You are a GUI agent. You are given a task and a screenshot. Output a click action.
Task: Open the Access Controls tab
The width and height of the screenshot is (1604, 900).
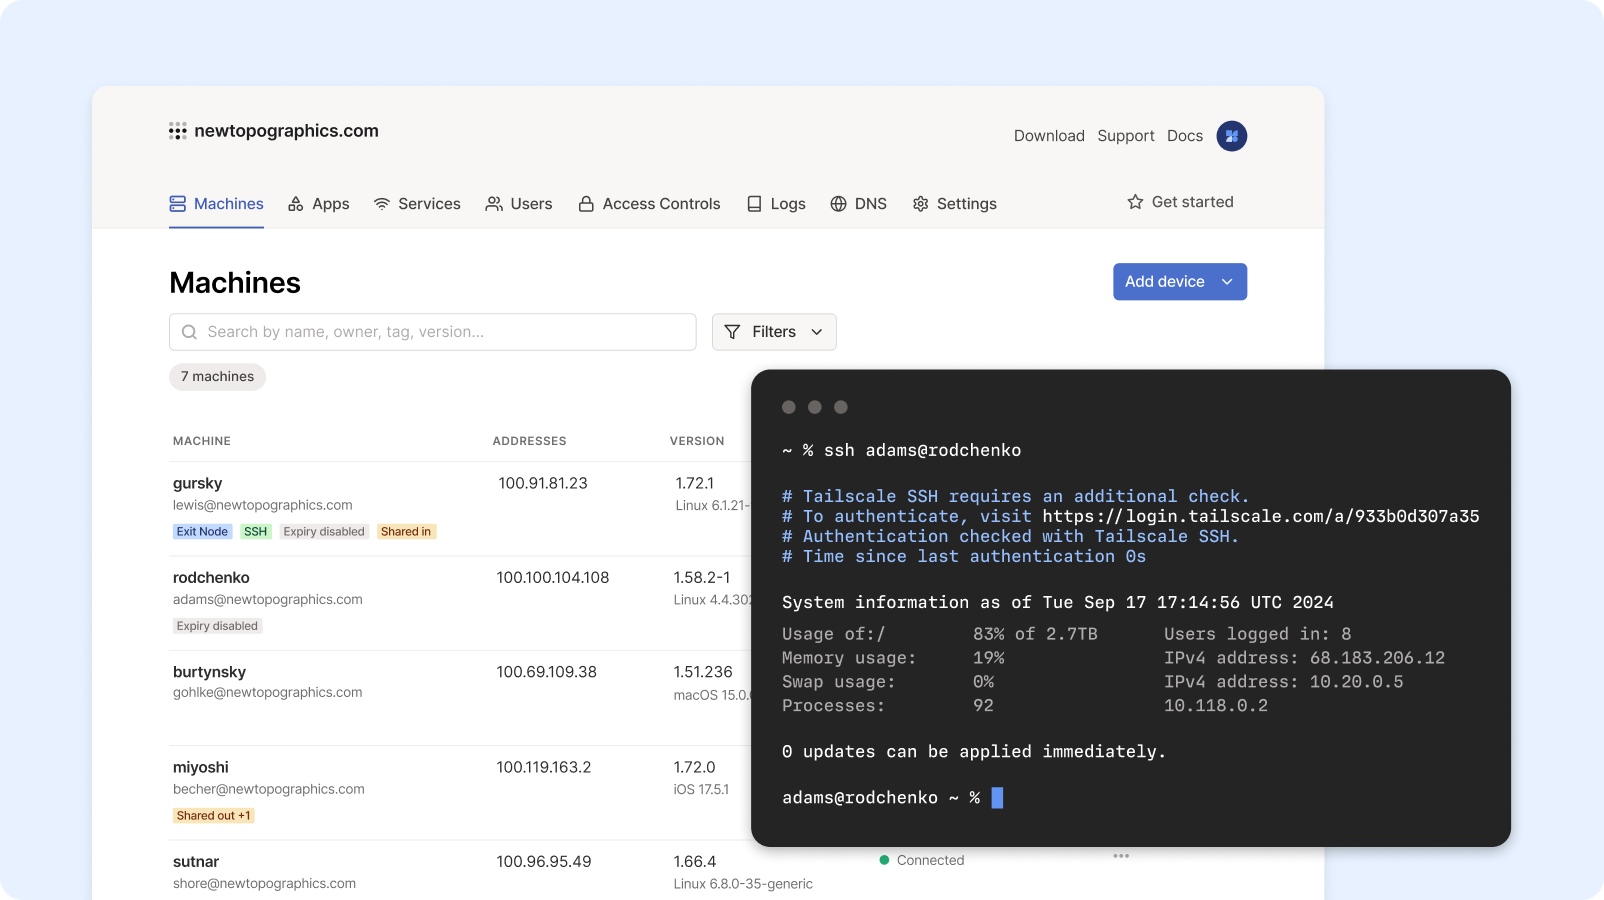coord(650,204)
